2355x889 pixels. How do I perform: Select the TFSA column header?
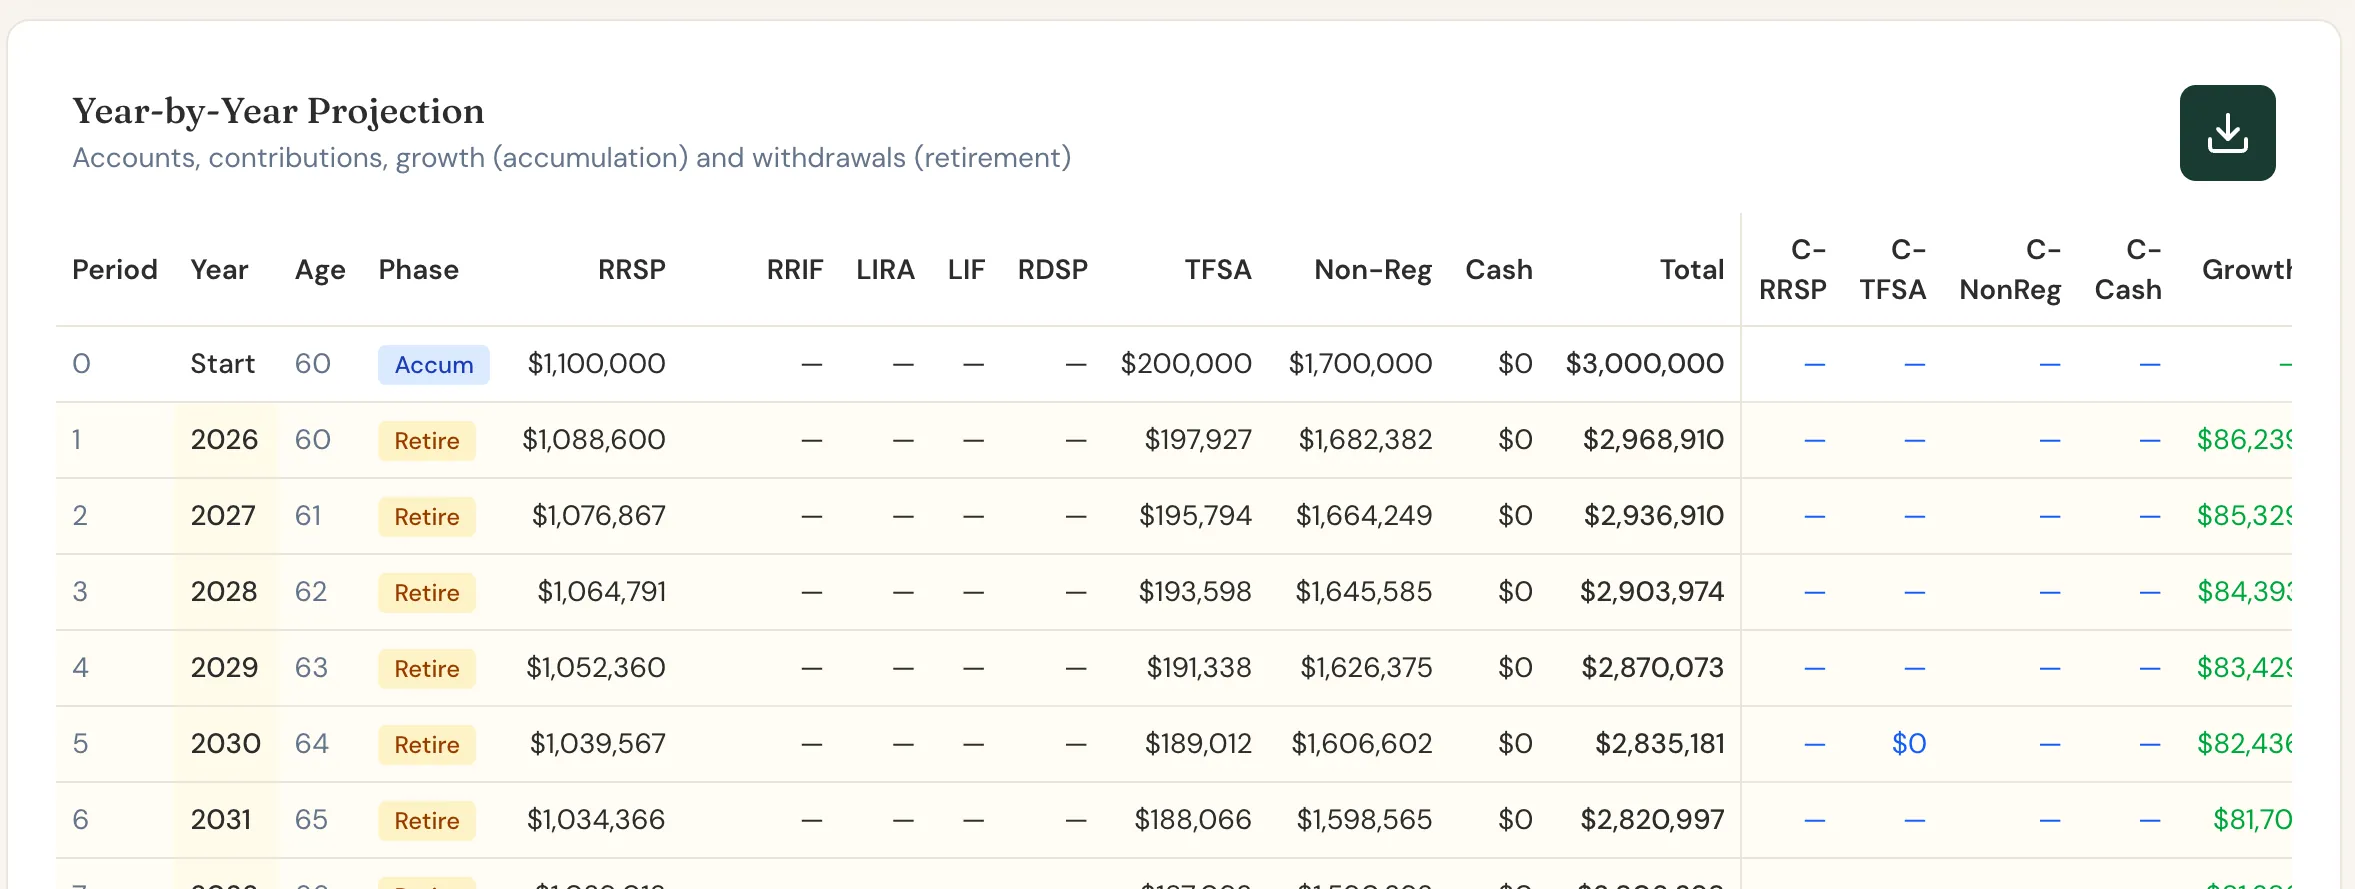pyautogui.click(x=1218, y=270)
